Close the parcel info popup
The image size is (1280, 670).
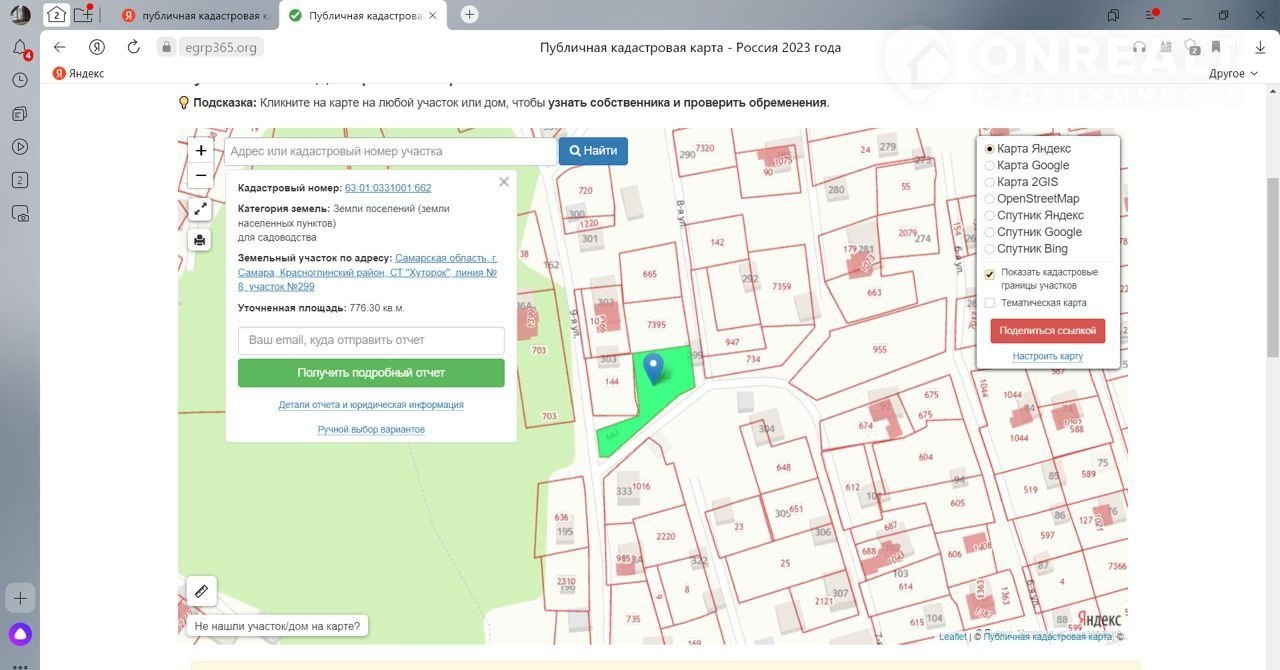(504, 182)
